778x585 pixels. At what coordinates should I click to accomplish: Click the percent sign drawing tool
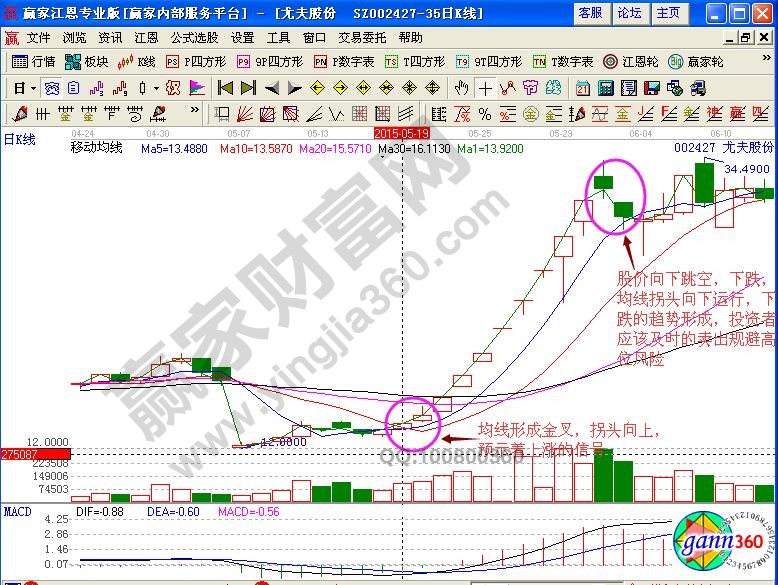[x=485, y=113]
